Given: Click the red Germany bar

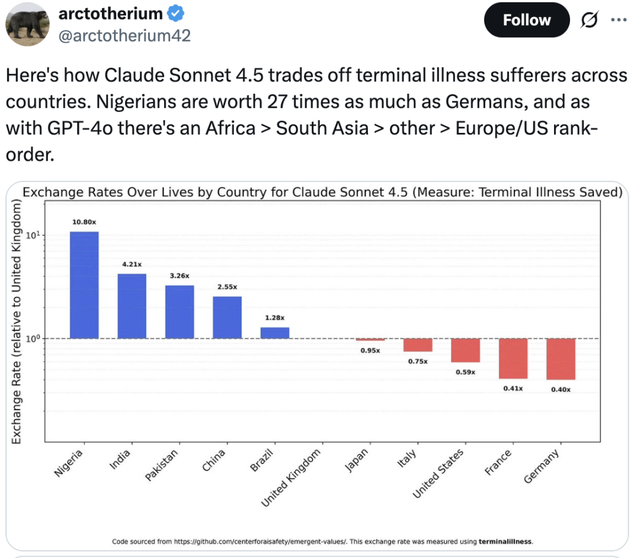Looking at the screenshot, I should tap(561, 359).
